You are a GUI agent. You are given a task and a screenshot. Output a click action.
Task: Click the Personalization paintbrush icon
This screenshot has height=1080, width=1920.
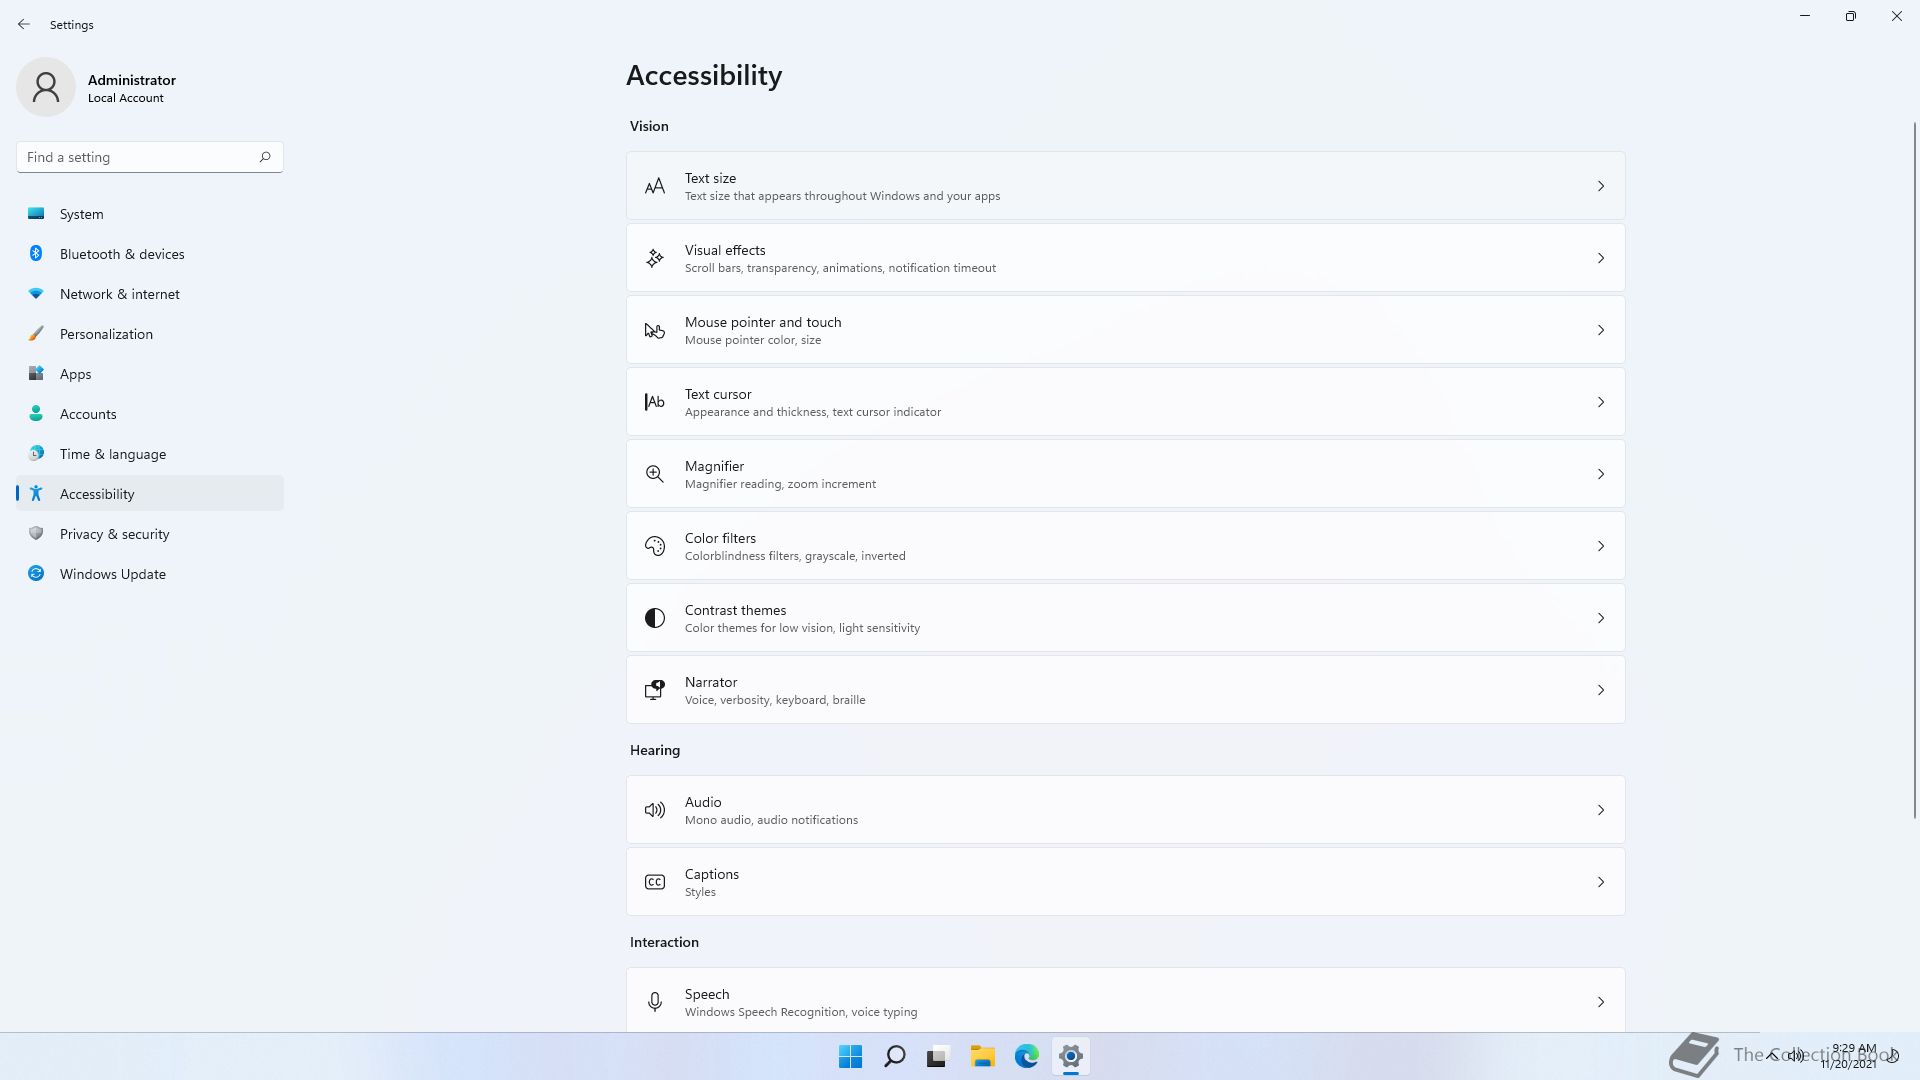click(x=36, y=333)
